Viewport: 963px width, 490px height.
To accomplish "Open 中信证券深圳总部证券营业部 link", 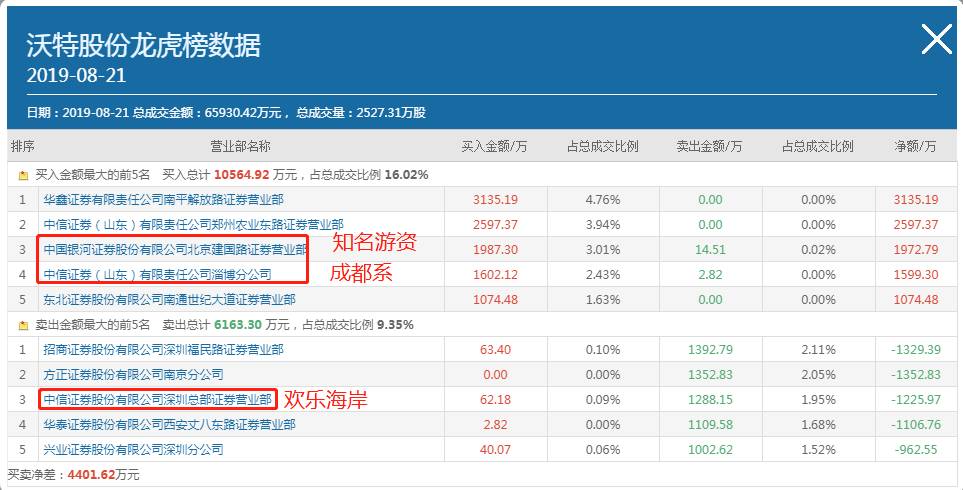I will tap(157, 399).
